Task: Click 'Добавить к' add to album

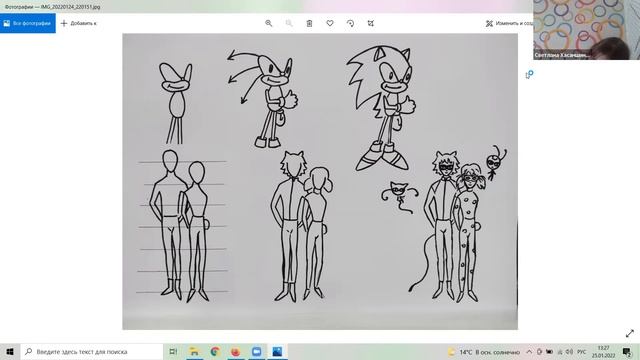Action: [x=79, y=23]
